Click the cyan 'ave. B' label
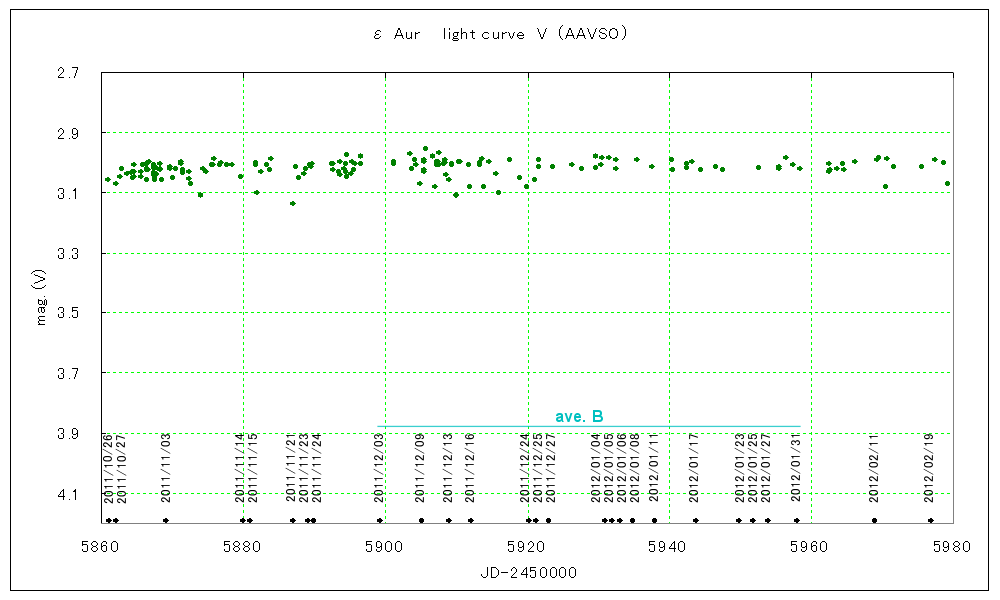This screenshot has height=600, width=1000. (579, 416)
